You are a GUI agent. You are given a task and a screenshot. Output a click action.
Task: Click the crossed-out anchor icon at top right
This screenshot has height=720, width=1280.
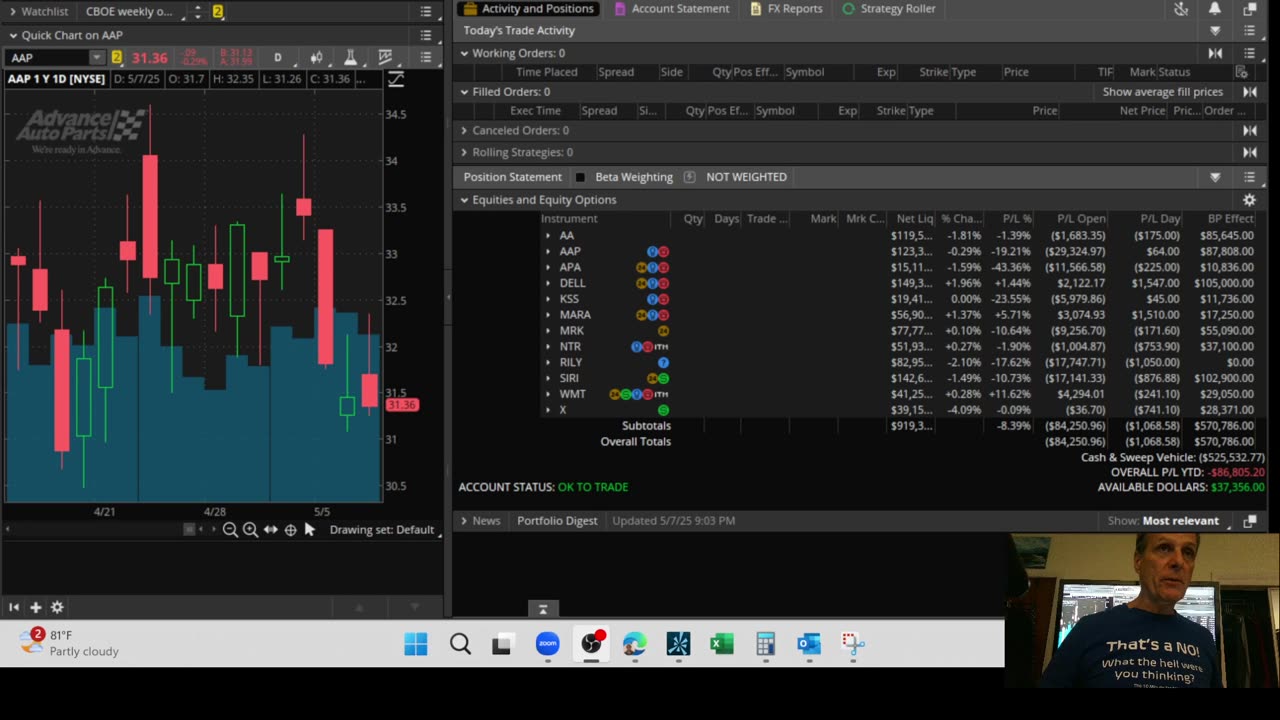coord(1181,9)
